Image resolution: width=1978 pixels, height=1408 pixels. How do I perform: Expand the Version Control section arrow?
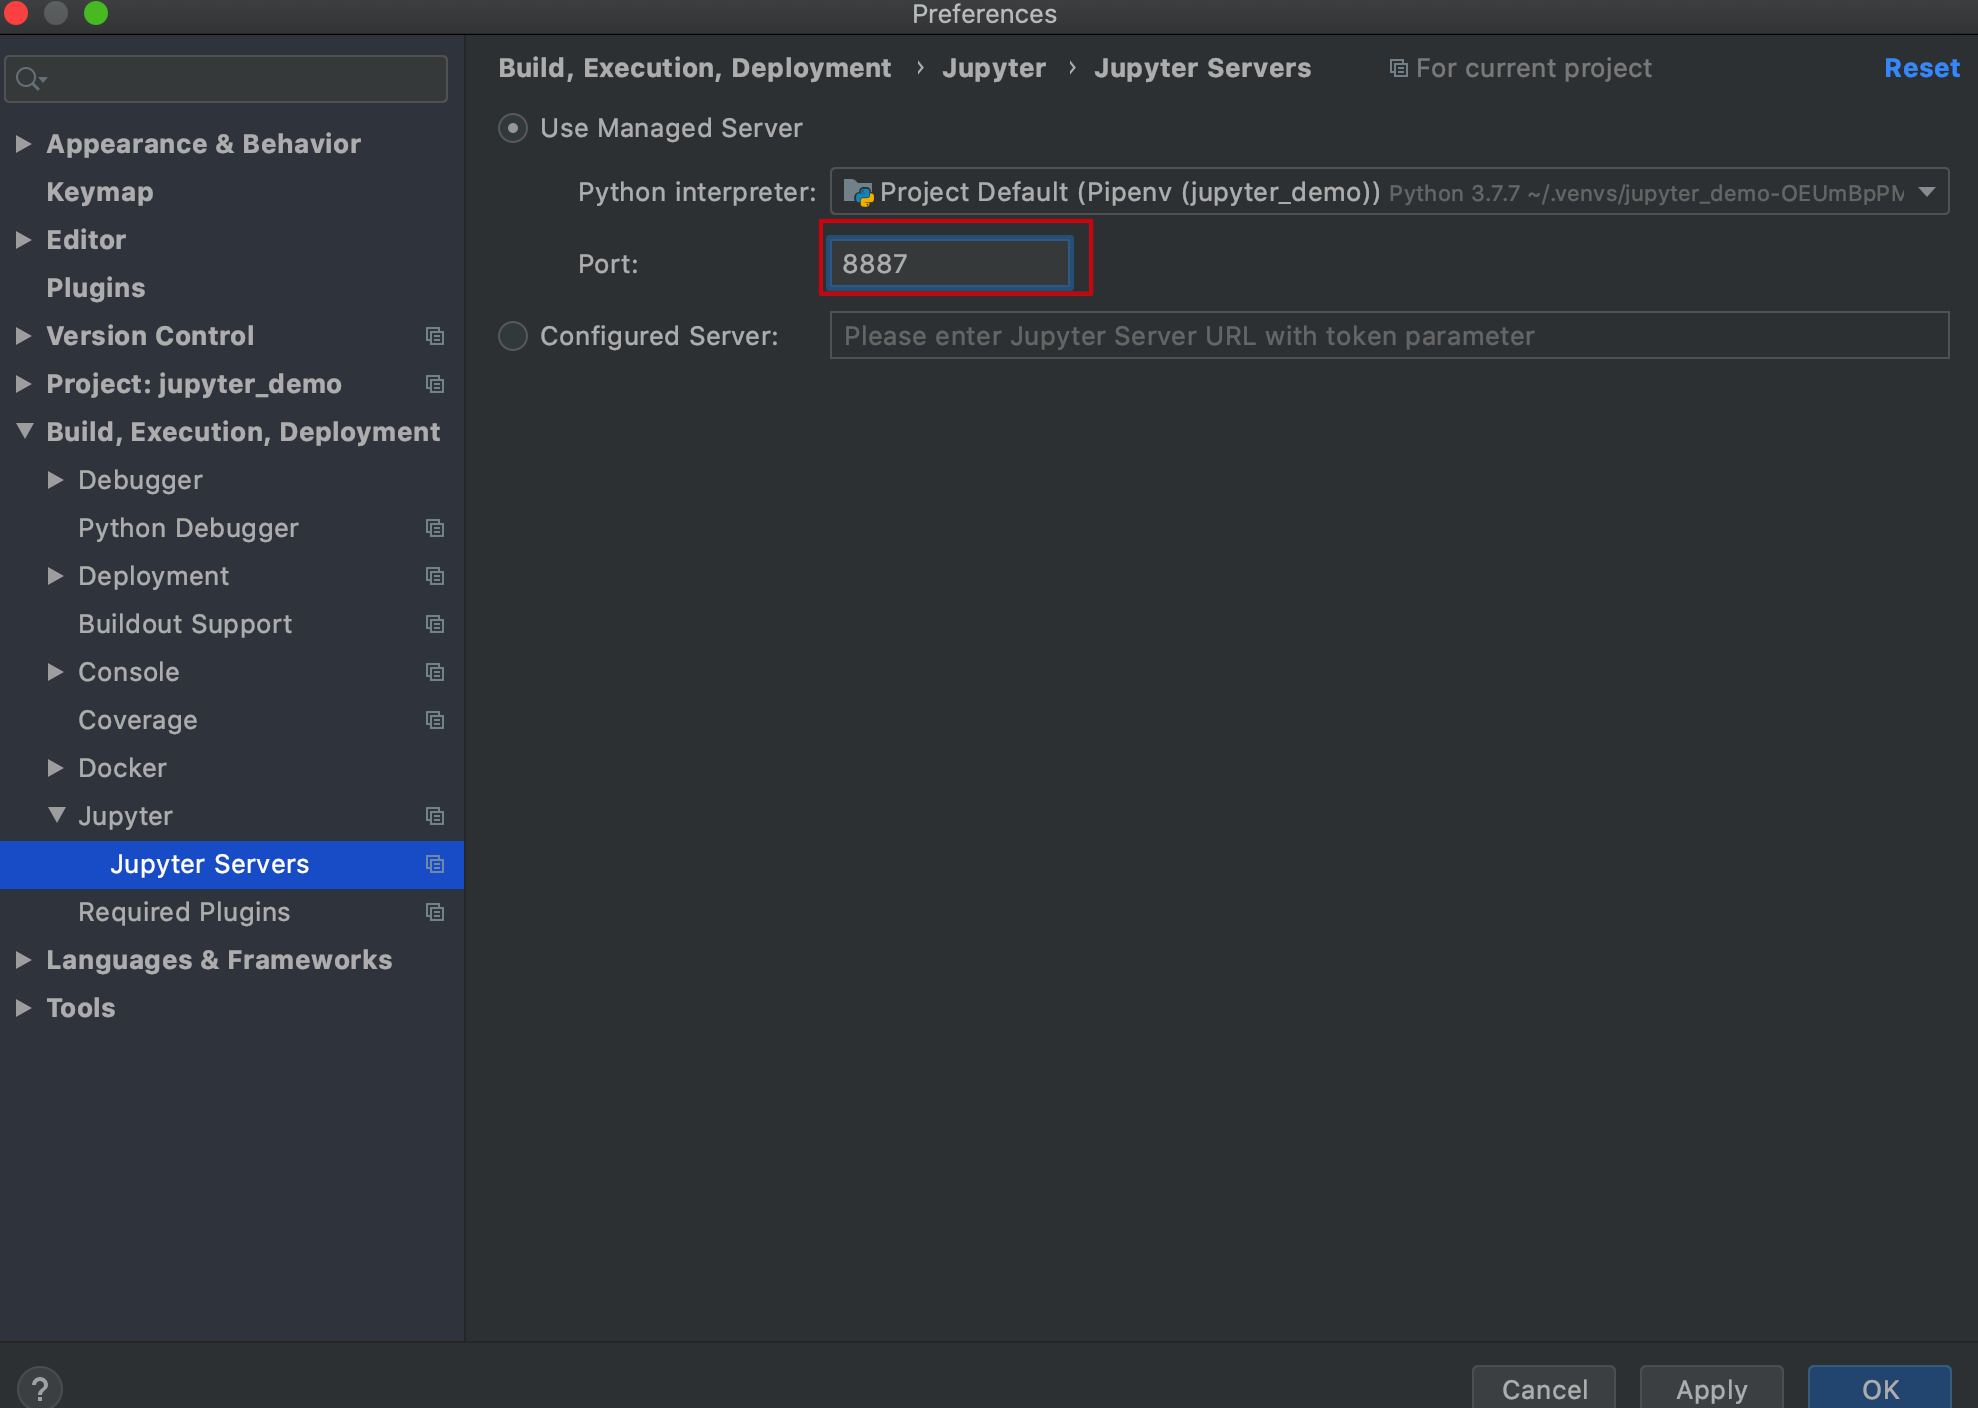pyautogui.click(x=24, y=336)
